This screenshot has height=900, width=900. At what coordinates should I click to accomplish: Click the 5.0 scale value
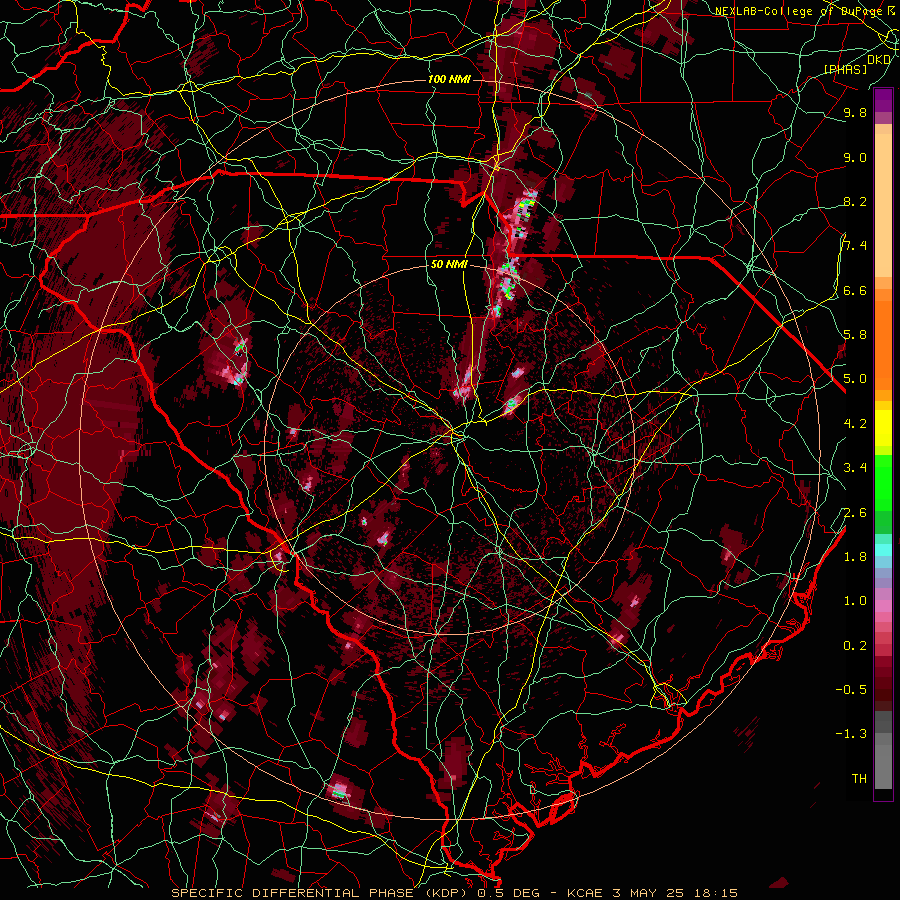pos(855,379)
